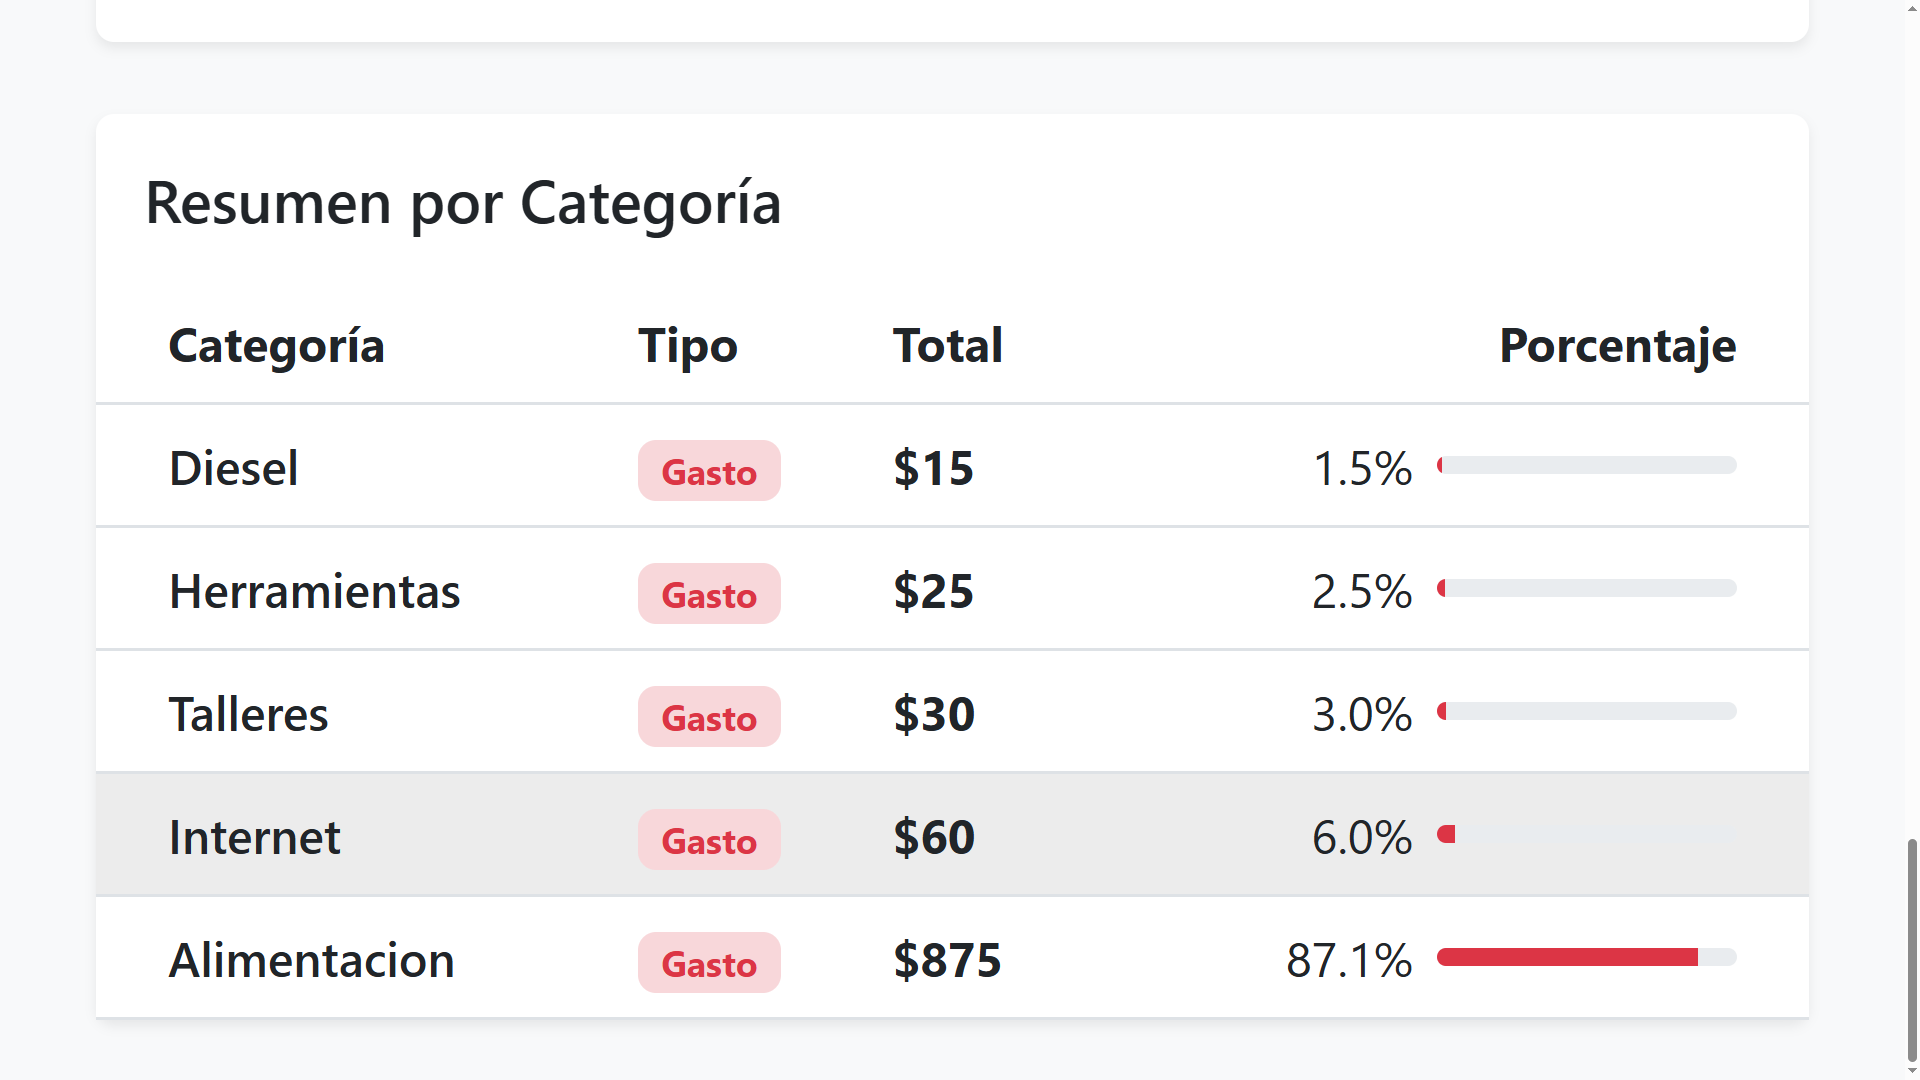Viewport: 1920px width, 1080px height.
Task: Click the page vertical scrollbar thumb
Action: coord(1912,950)
